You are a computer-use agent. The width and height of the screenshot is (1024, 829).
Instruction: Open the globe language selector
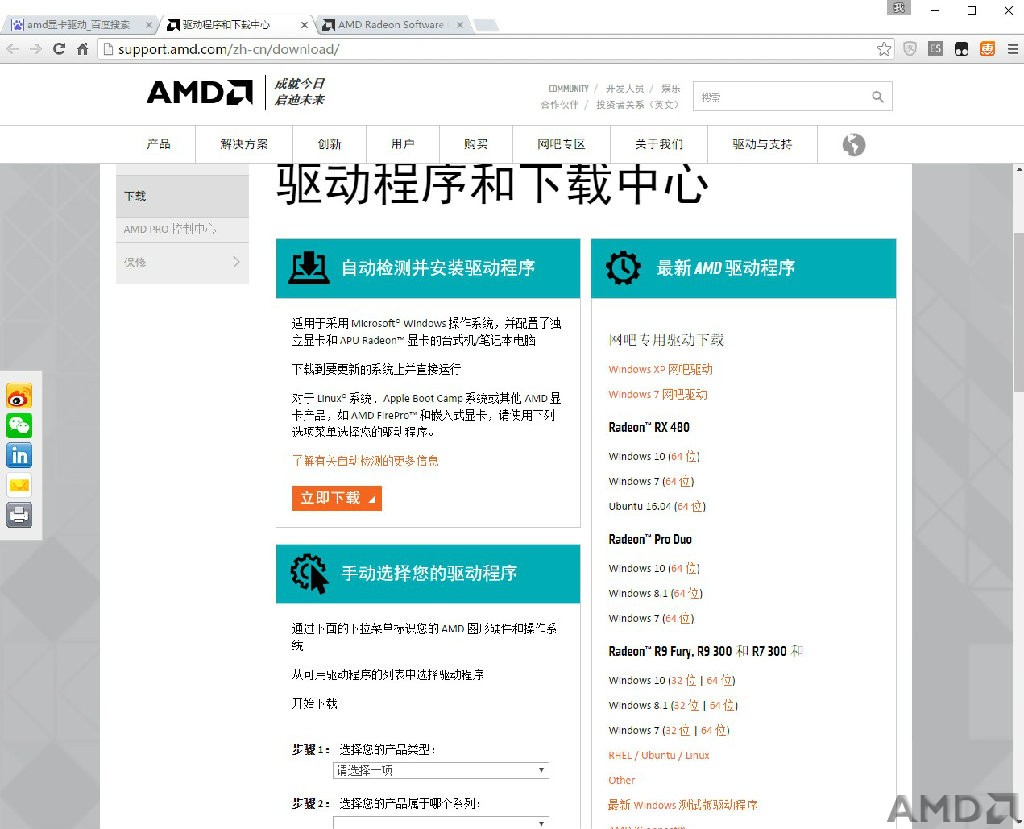point(854,144)
